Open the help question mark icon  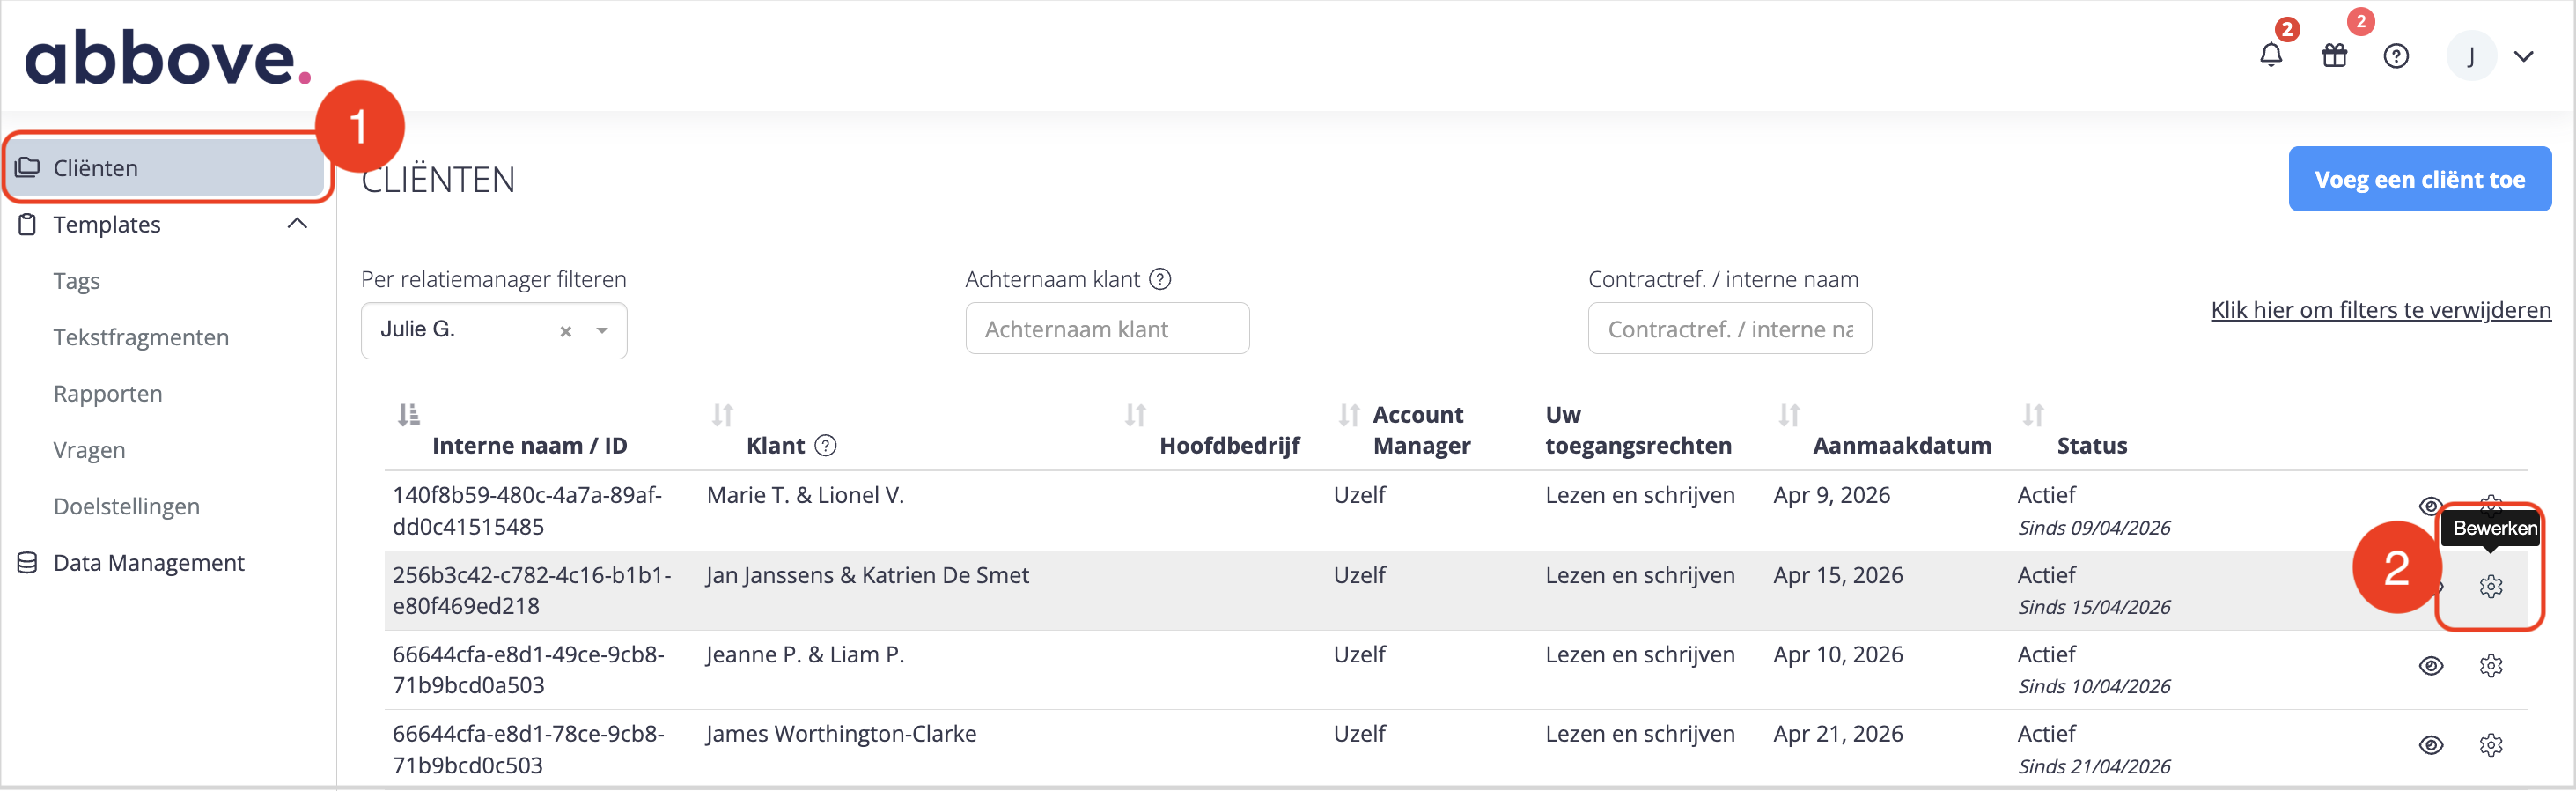(2396, 56)
